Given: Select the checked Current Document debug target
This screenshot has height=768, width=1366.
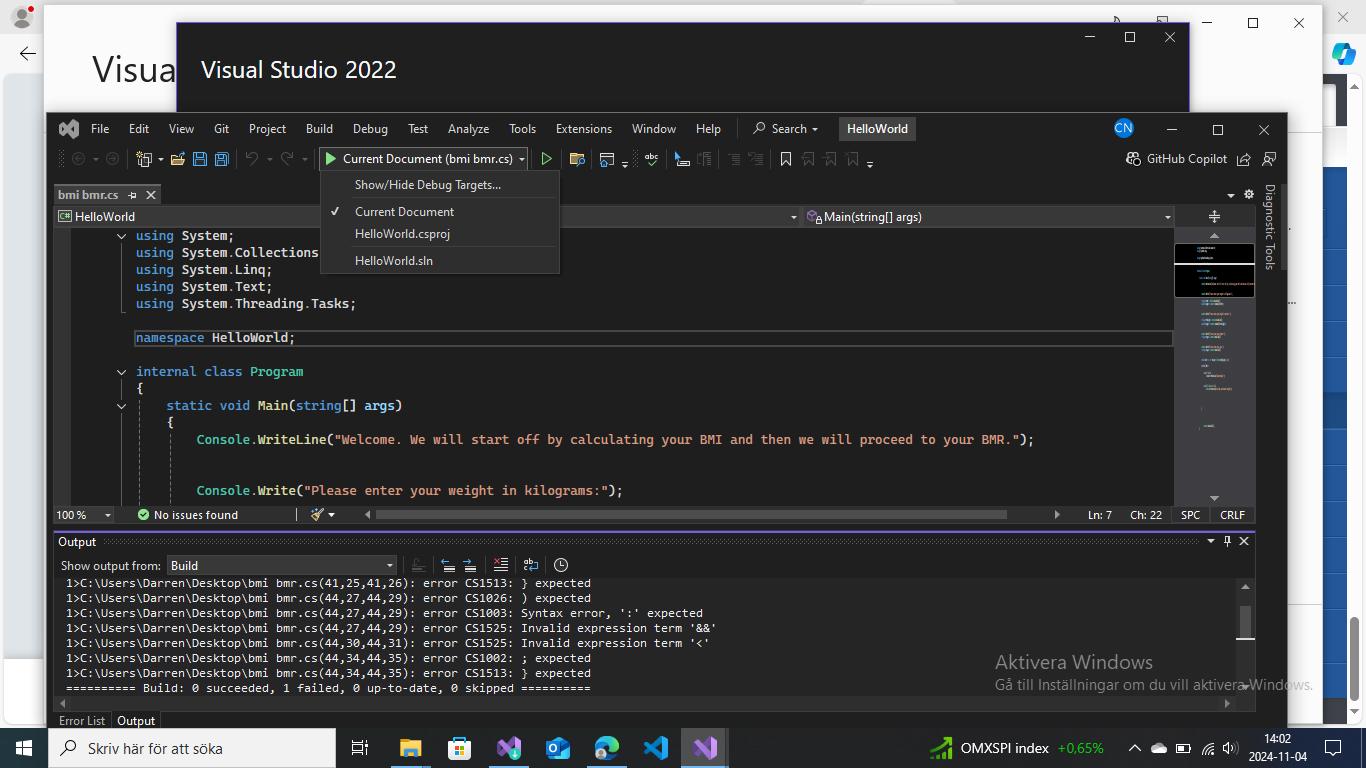Looking at the screenshot, I should 404,212.
